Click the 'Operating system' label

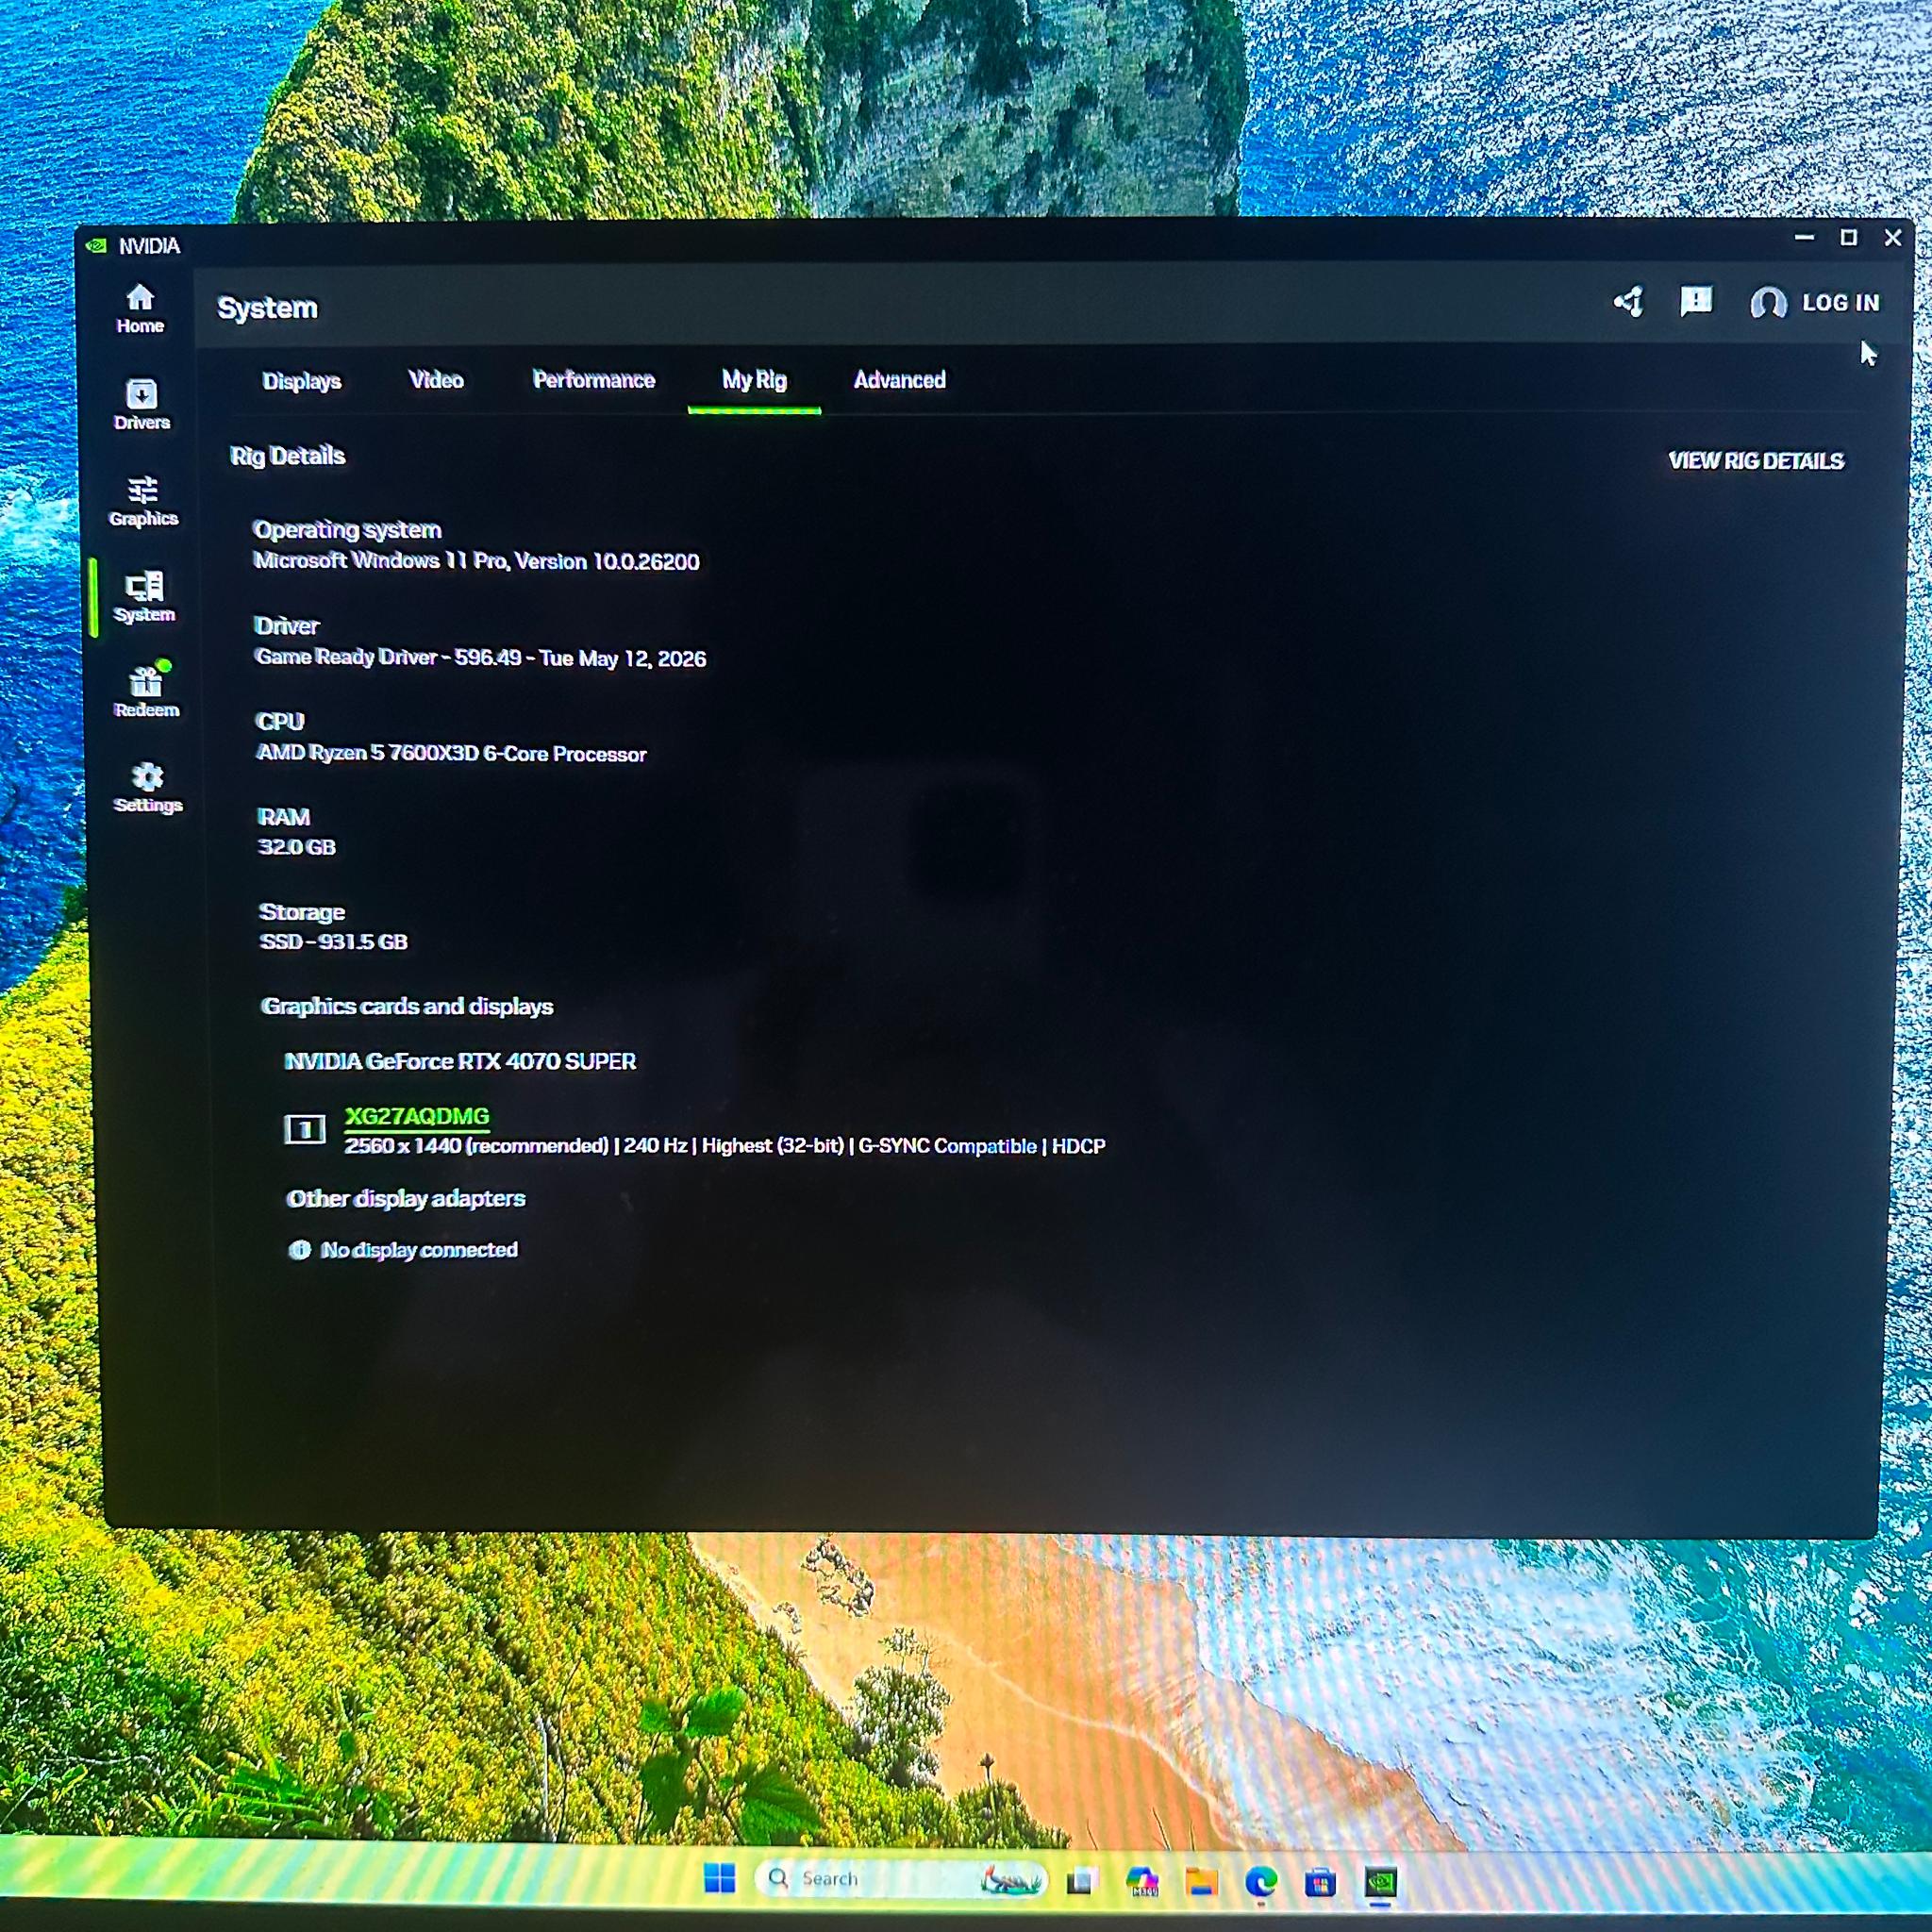pos(347,530)
